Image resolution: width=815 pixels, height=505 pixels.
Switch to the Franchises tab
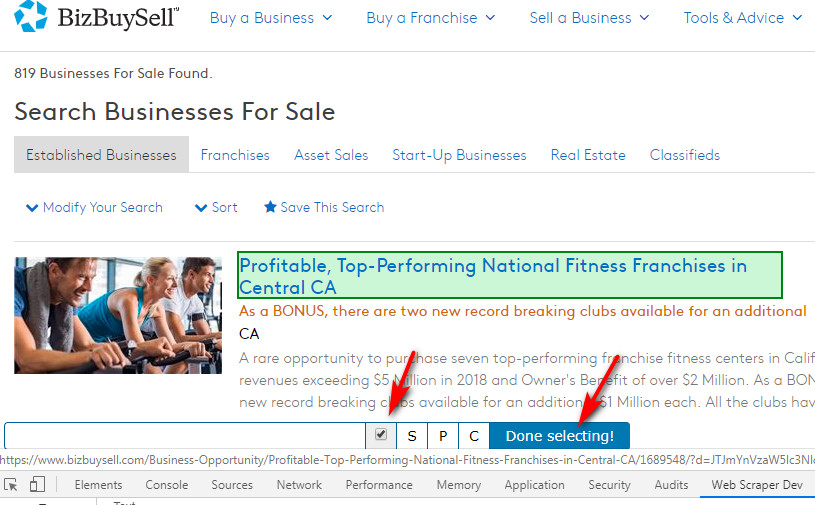tap(235, 155)
